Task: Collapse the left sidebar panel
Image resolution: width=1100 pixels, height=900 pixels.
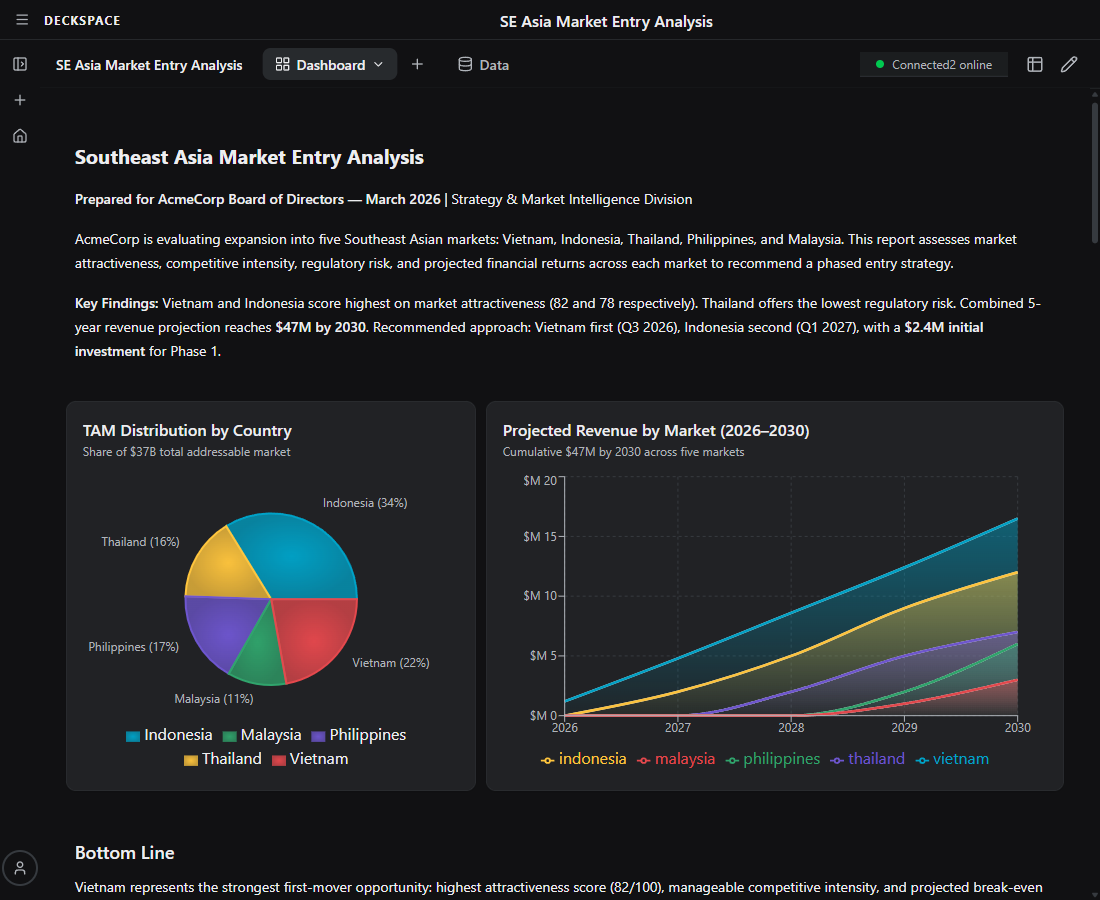Action: point(20,64)
